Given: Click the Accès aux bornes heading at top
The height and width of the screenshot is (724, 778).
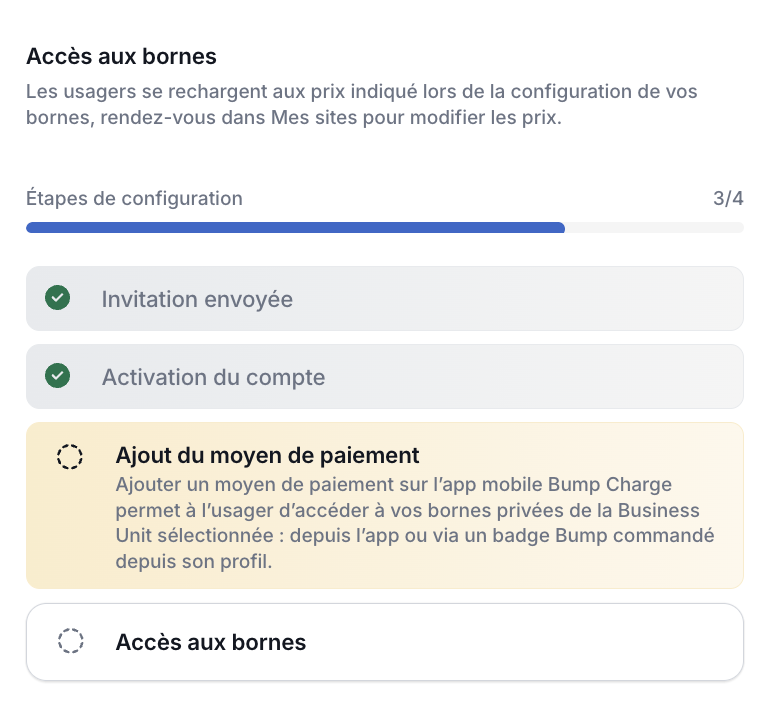Looking at the screenshot, I should point(121,56).
